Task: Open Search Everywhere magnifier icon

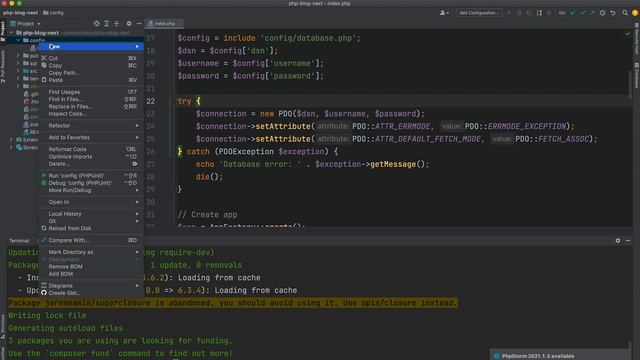Action: 625,13
